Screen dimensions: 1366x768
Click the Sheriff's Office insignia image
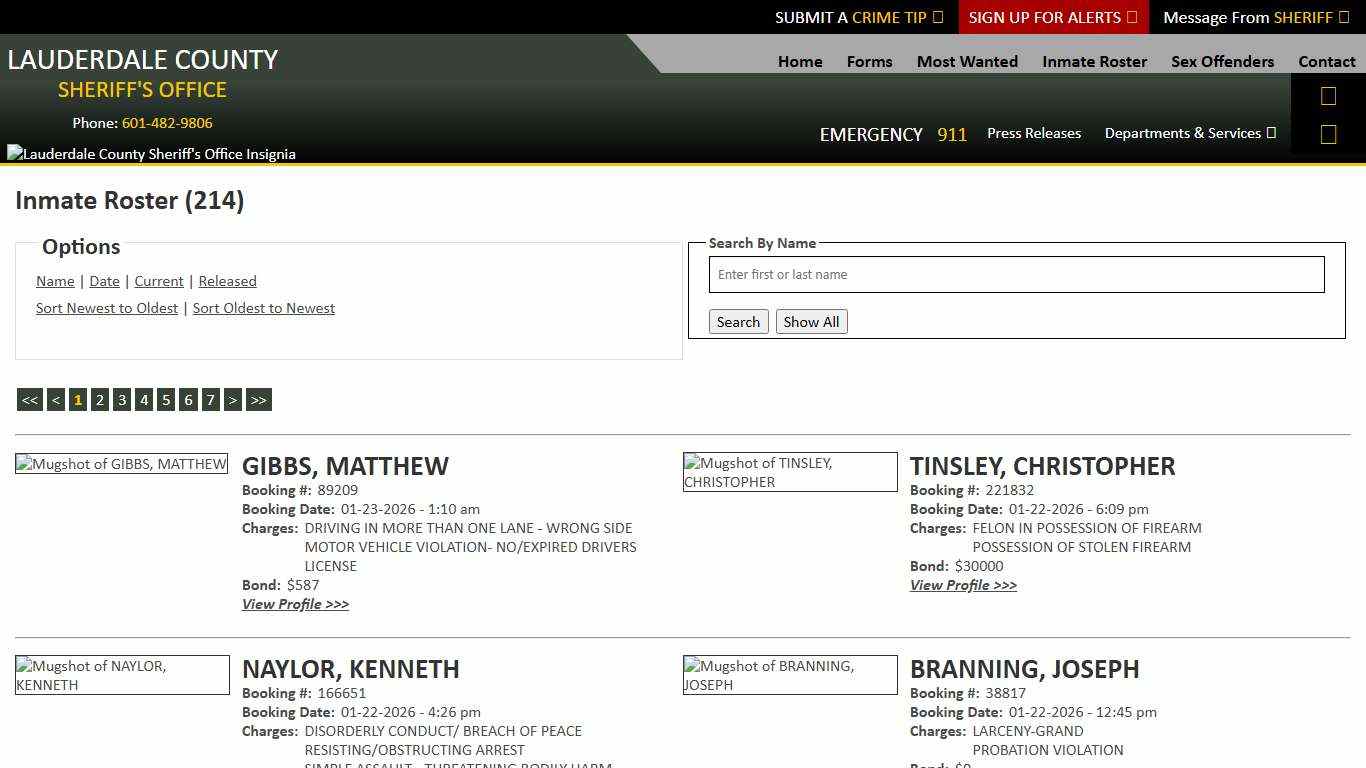[151, 153]
